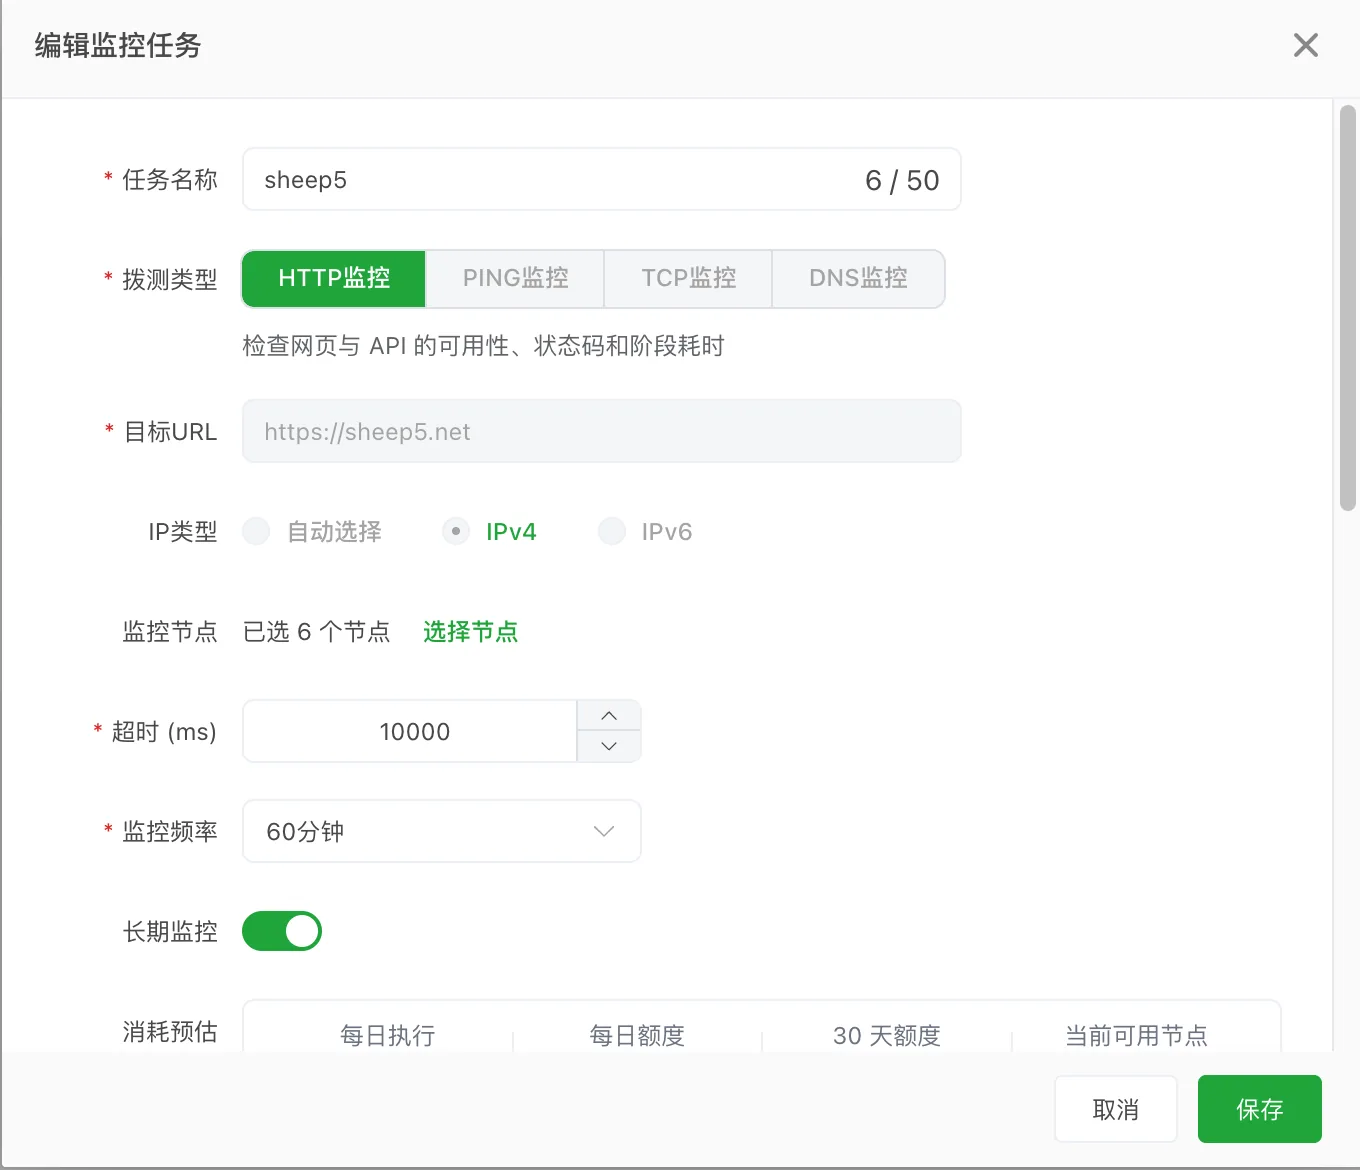Open the 60分钟 frequency dropdown arrow
Viewport: 1360px width, 1170px height.
tap(603, 831)
